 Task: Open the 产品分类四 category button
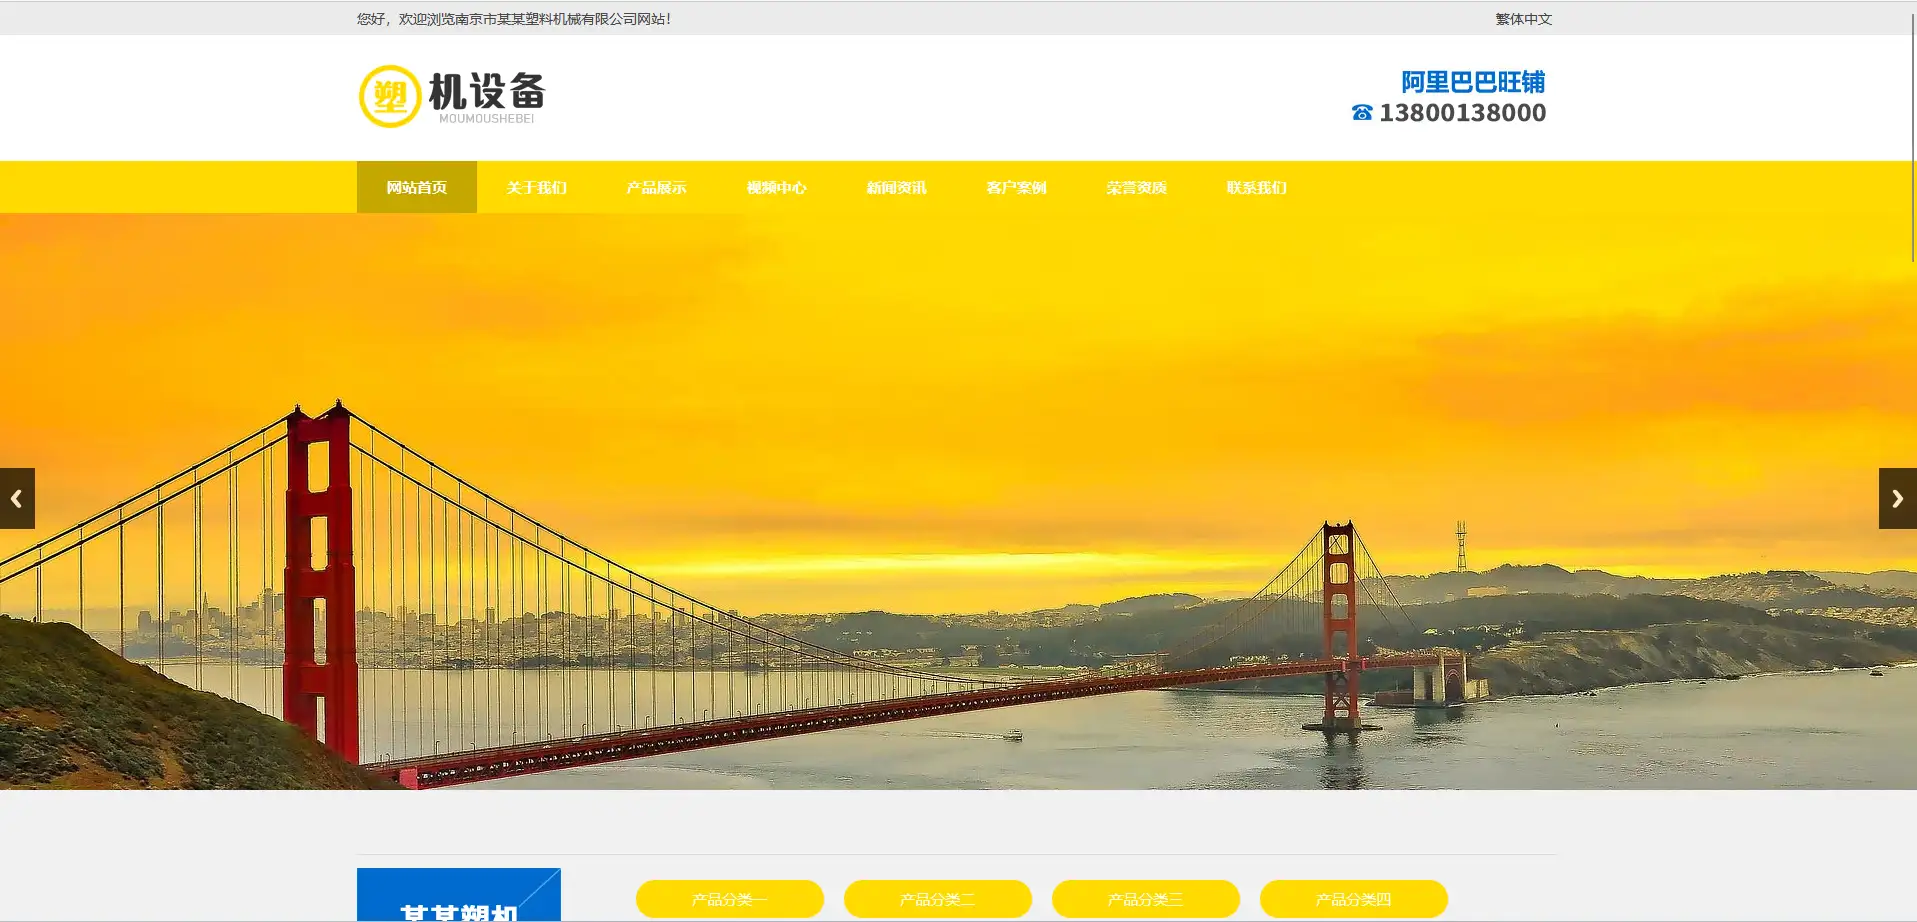pos(1353,899)
